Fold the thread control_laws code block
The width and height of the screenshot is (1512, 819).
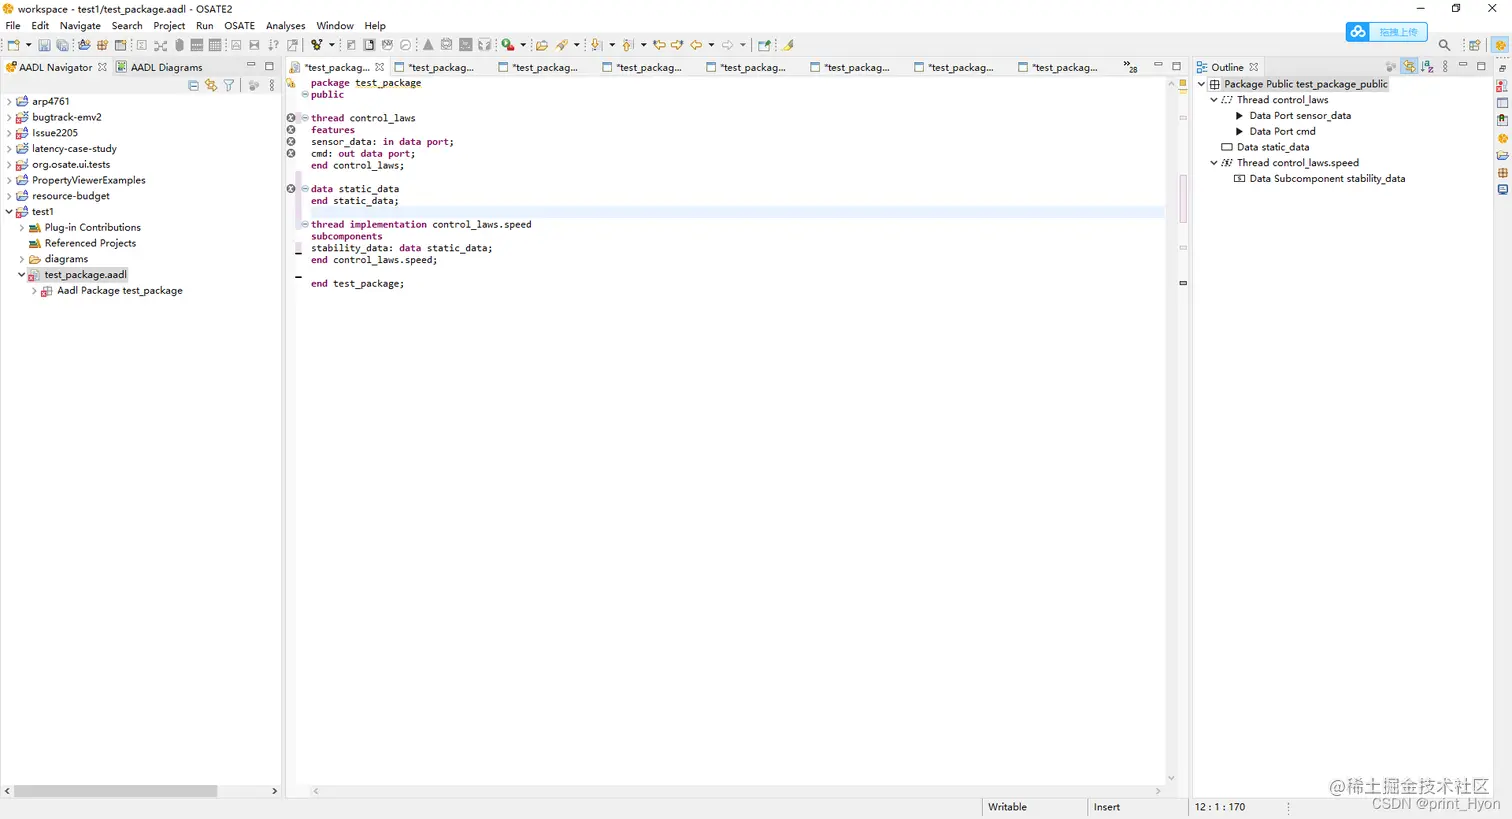[x=305, y=118]
